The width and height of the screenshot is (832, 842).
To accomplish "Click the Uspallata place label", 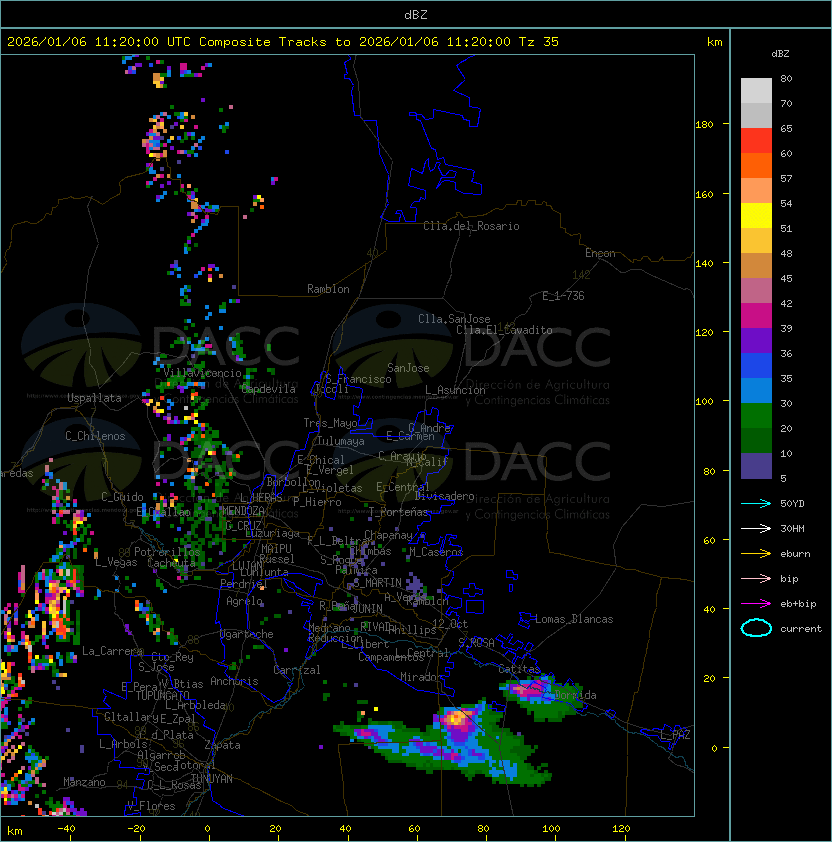I will tap(94, 398).
